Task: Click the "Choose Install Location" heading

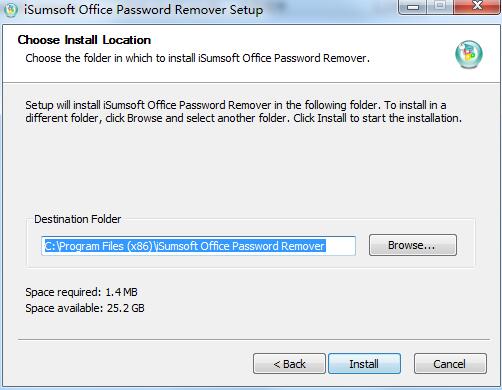Action: click(x=84, y=40)
